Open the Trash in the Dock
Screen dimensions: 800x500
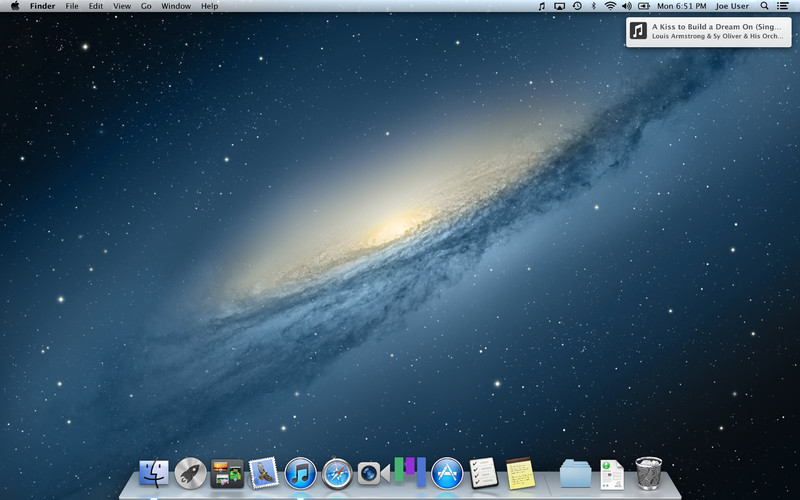pos(648,473)
